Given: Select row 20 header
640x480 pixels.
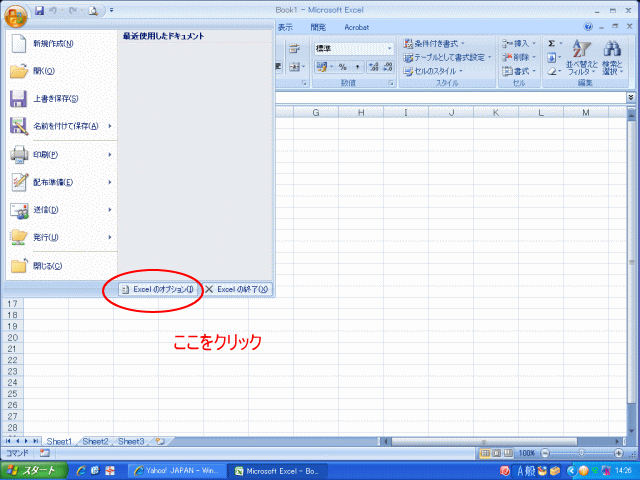Looking at the screenshot, I should click(x=12, y=338).
